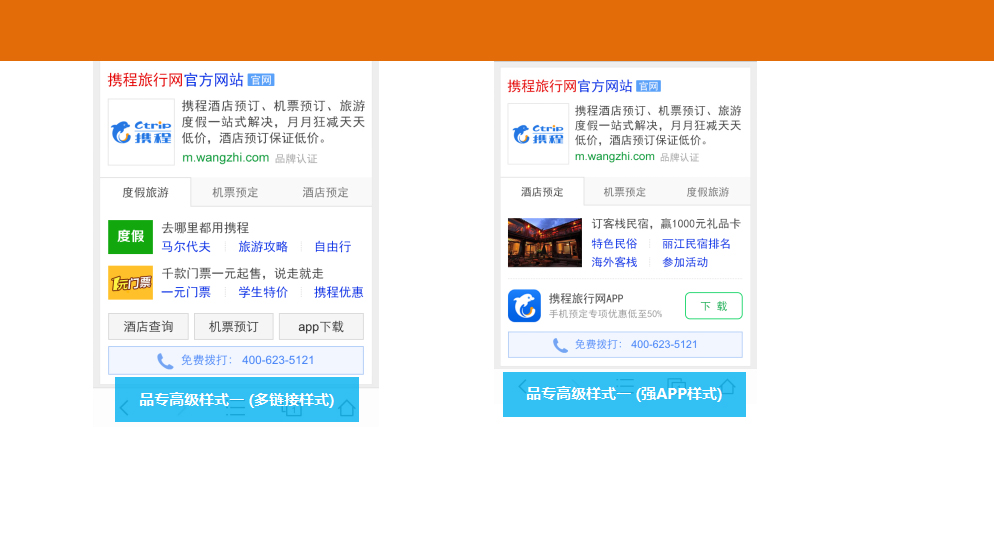The width and height of the screenshot is (994, 559).
Task: Click the Ctrip logo in the left card
Action: click(x=141, y=132)
